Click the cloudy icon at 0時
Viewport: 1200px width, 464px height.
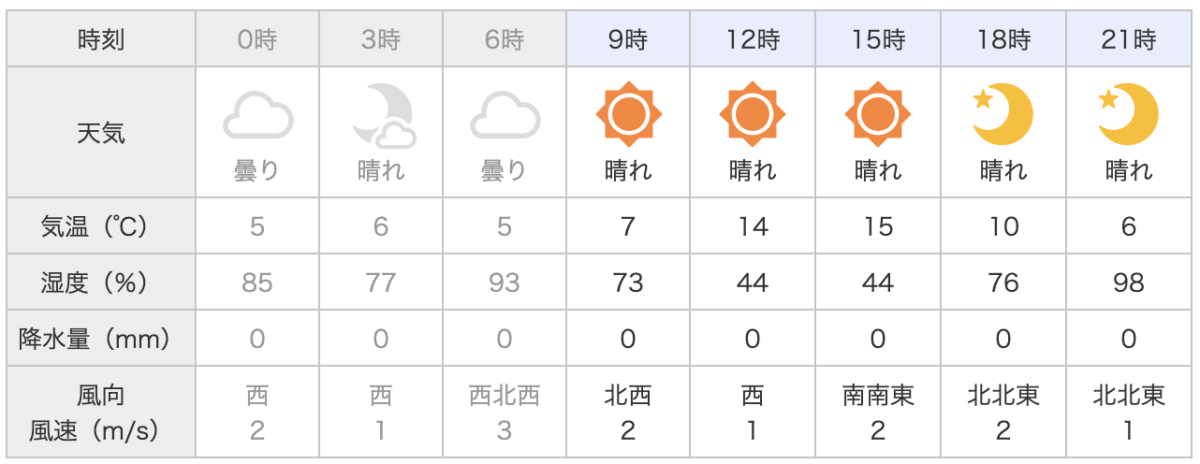point(257,115)
